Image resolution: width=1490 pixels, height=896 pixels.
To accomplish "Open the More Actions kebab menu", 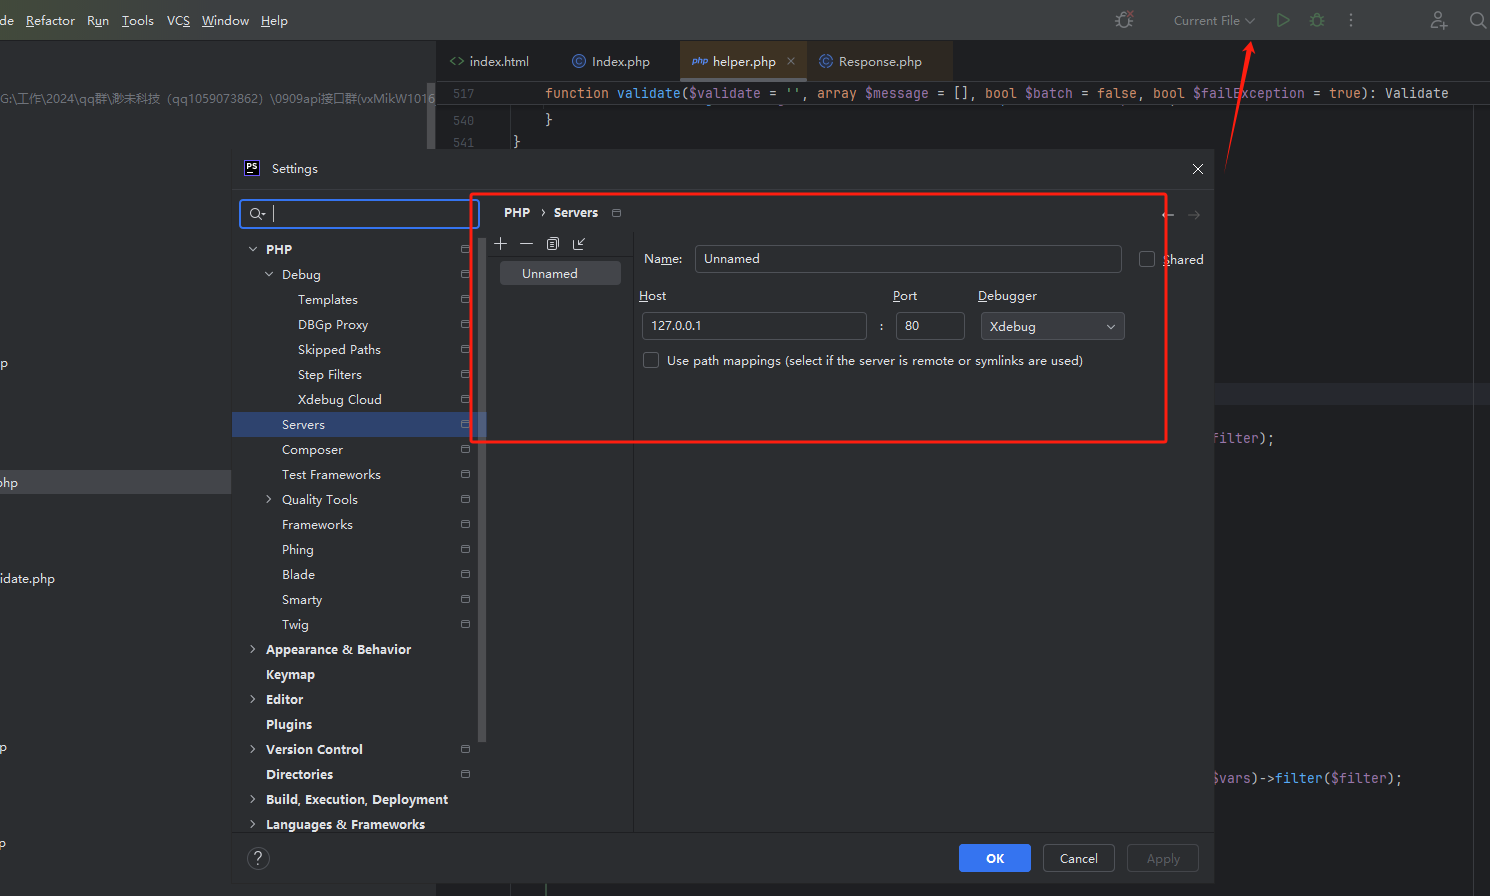I will [1351, 20].
